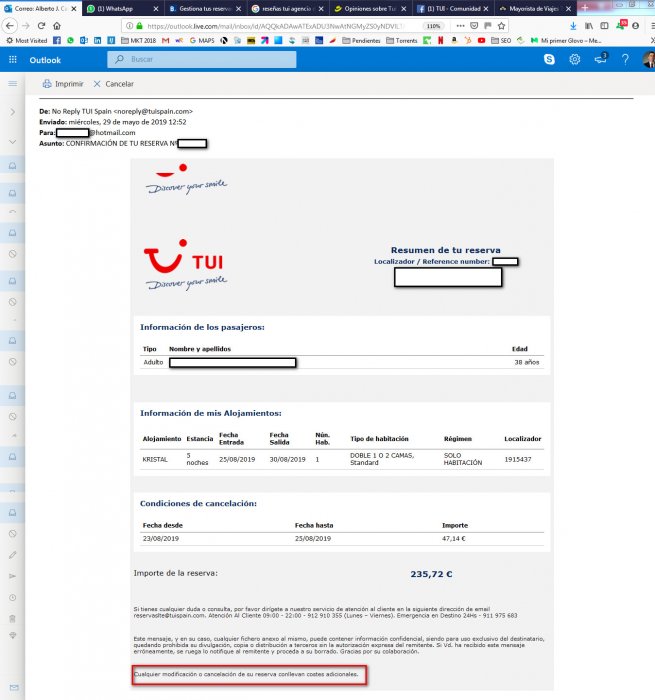The height and width of the screenshot is (700, 655).
Task: Open the Gmail bookmark icon
Action: 166,41
